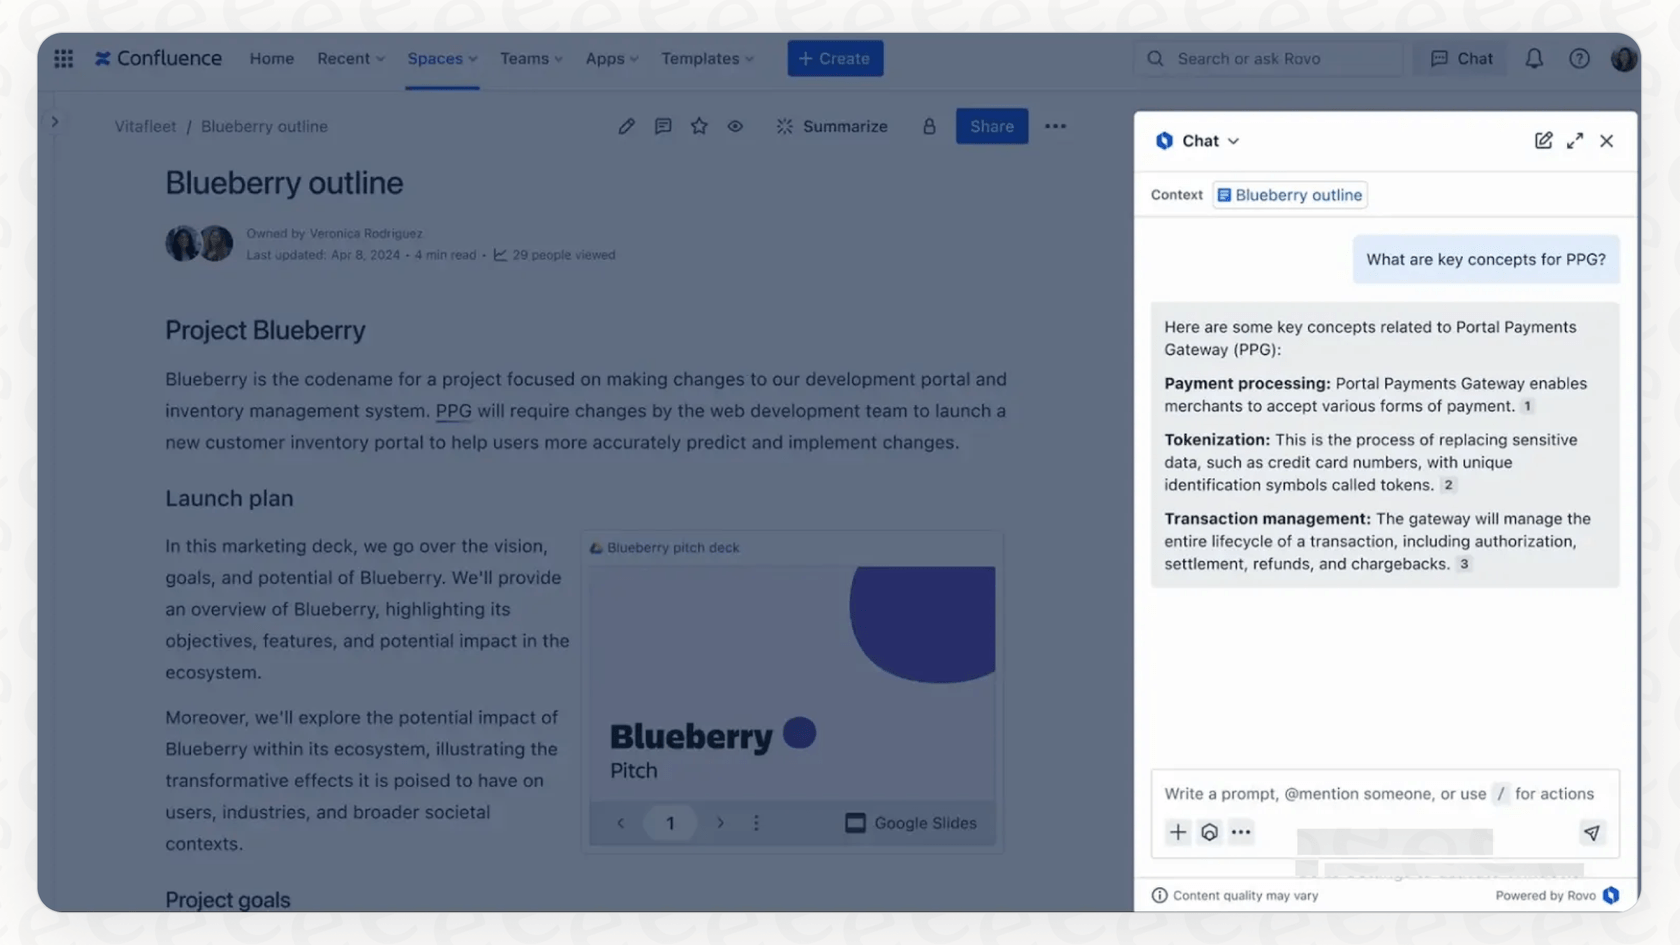Expand the Chat header dropdown arrow
Viewport: 1680px width, 945px height.
click(x=1233, y=141)
